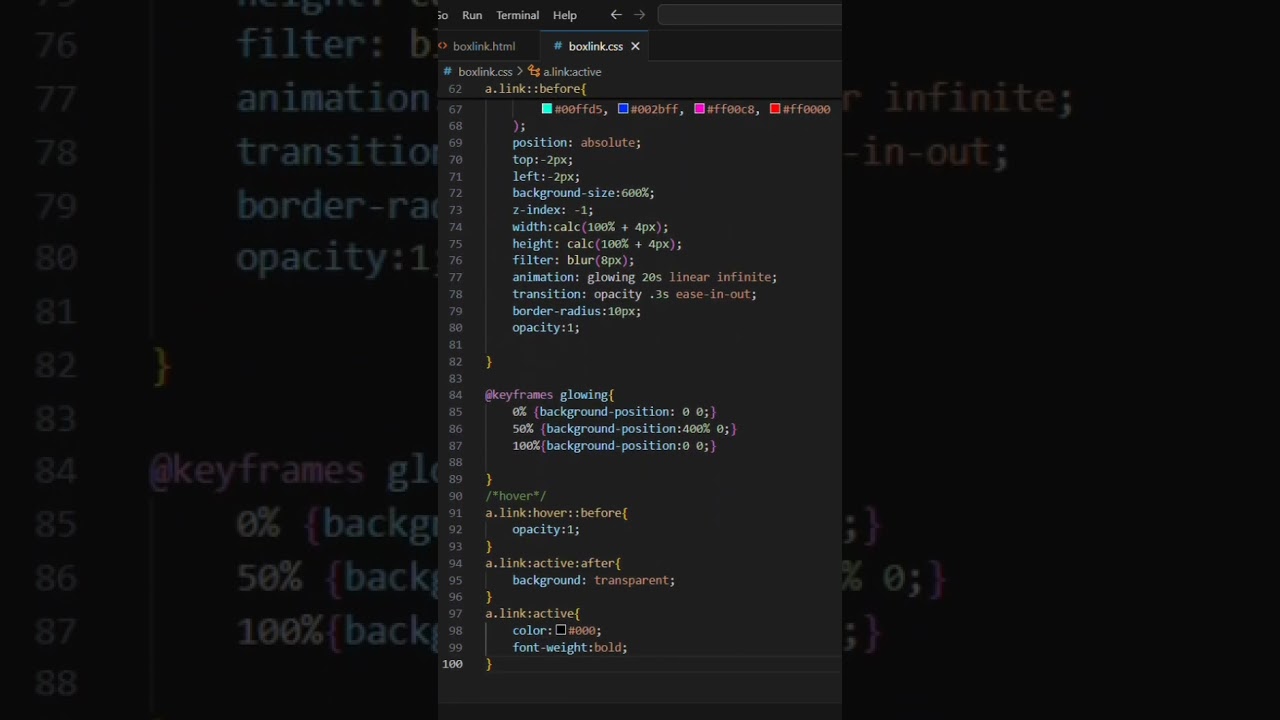This screenshot has height=720, width=1280.
Task: Click 'z-index: -1;' on line 73
Action: tap(553, 210)
